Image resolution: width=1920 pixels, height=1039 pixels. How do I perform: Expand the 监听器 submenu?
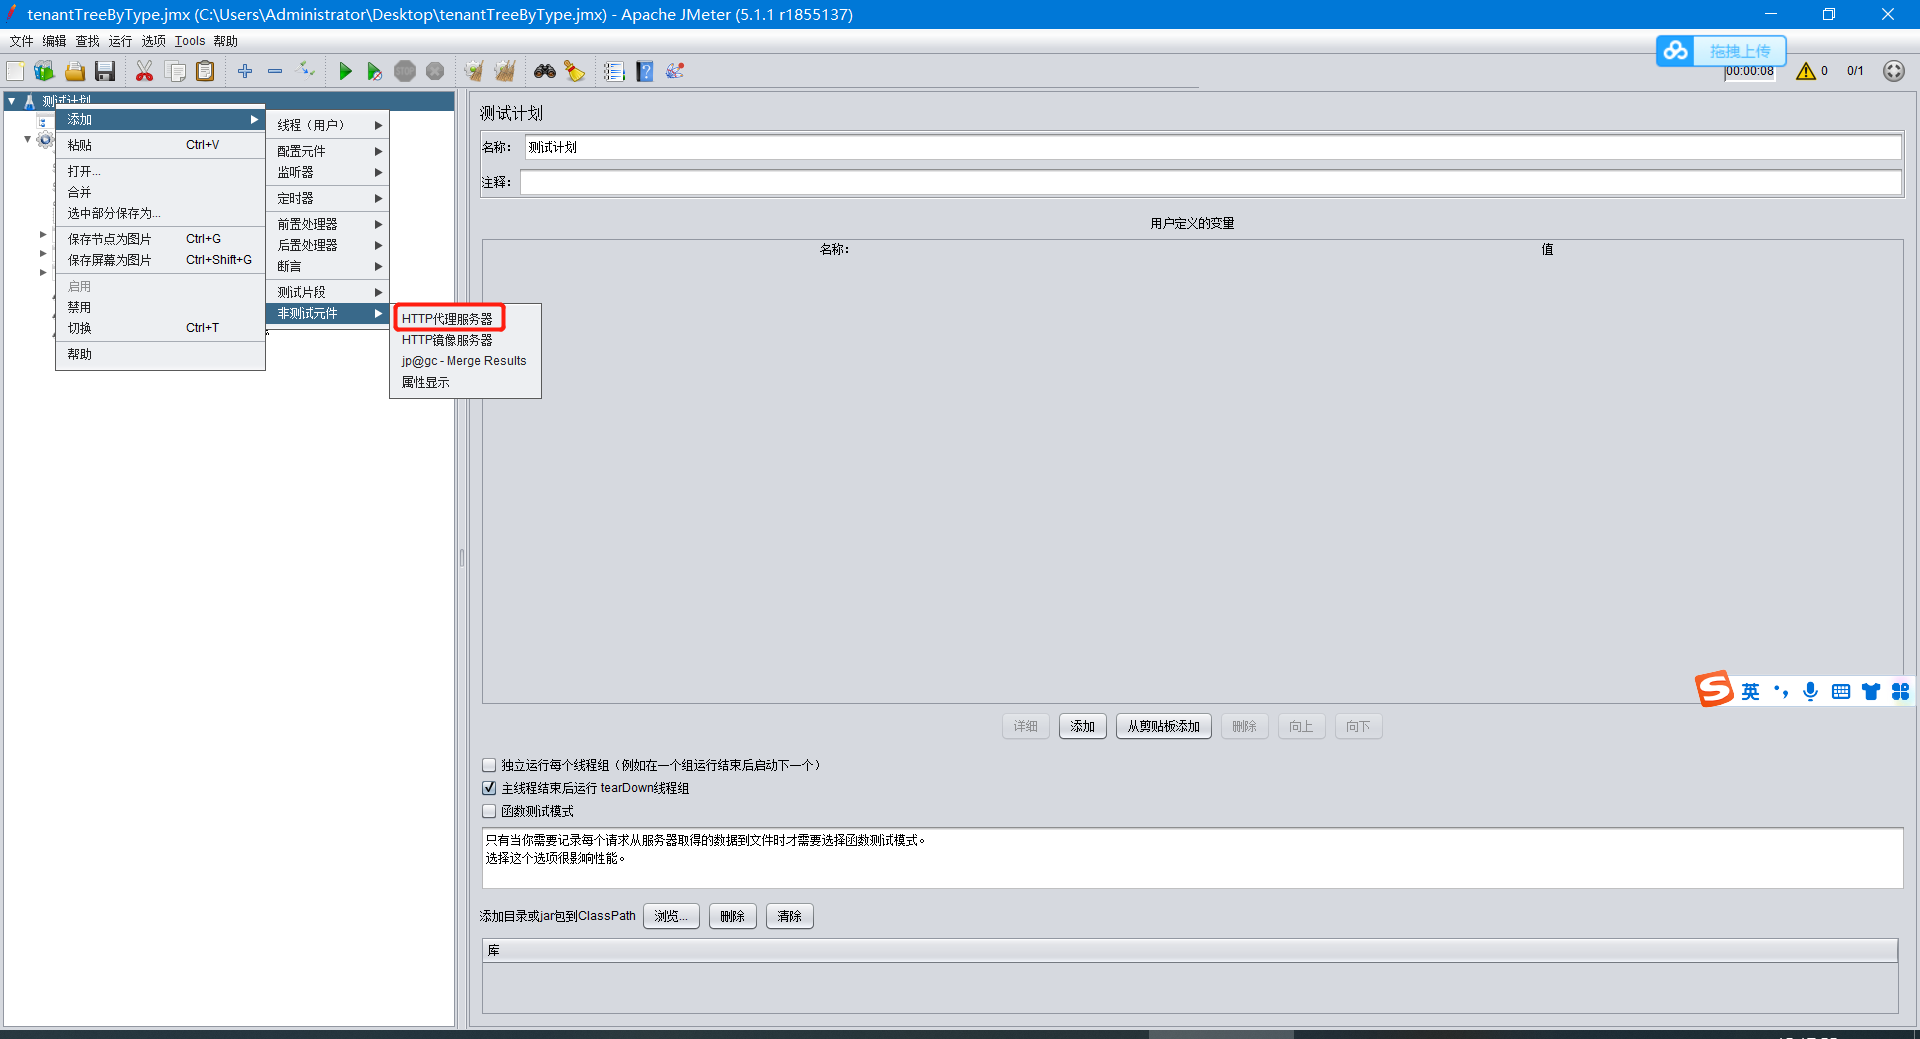point(328,172)
